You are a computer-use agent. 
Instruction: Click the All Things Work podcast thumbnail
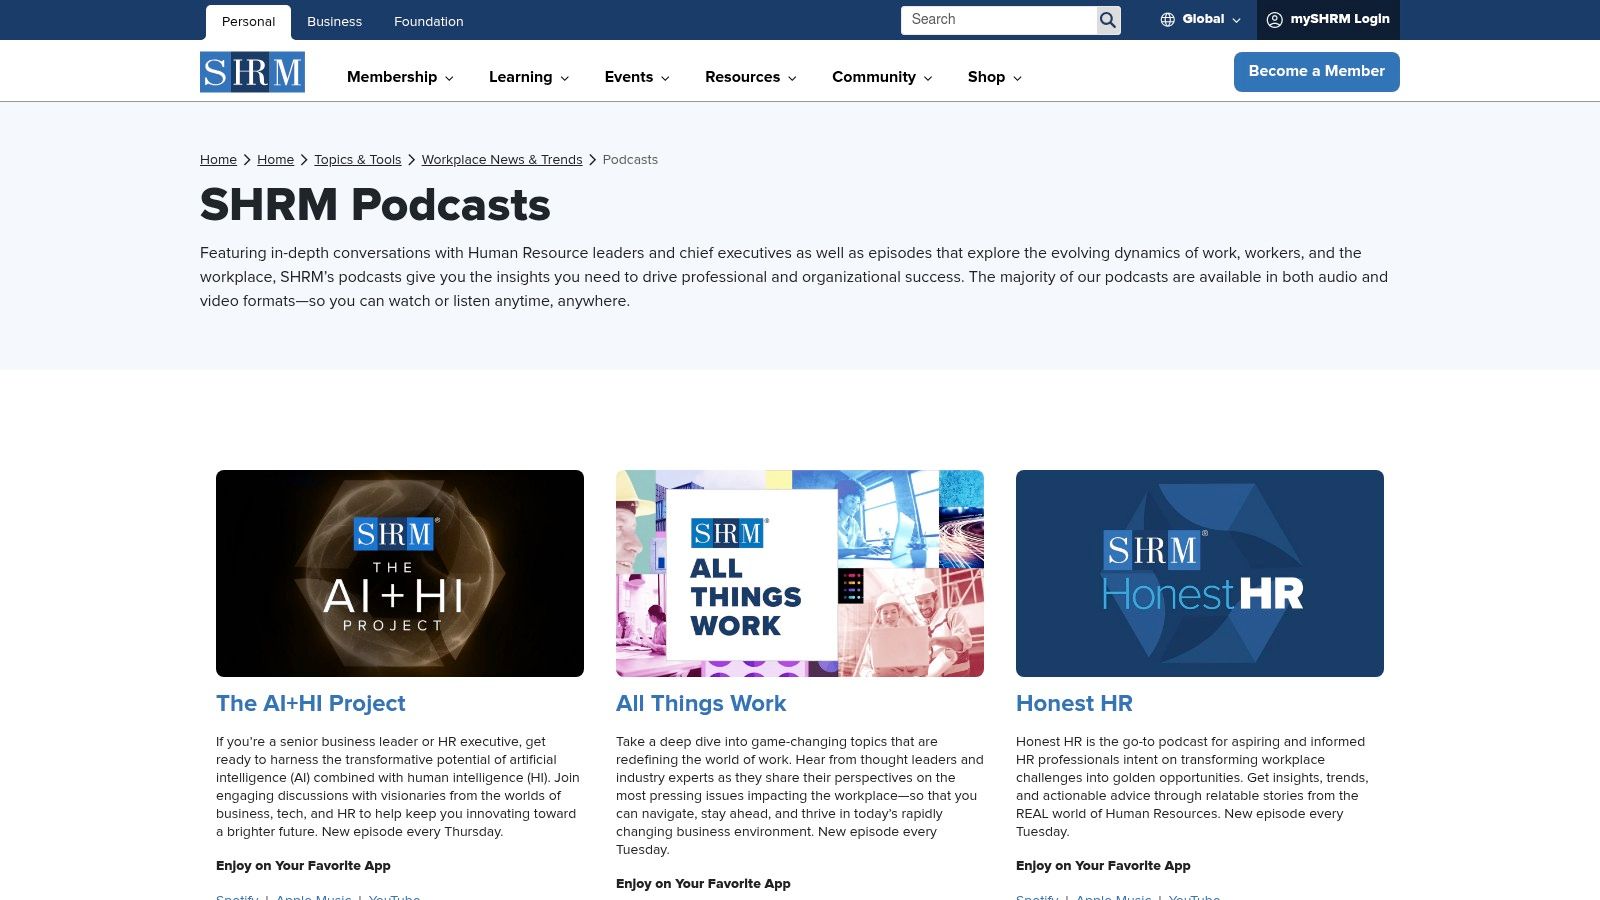[x=800, y=573]
